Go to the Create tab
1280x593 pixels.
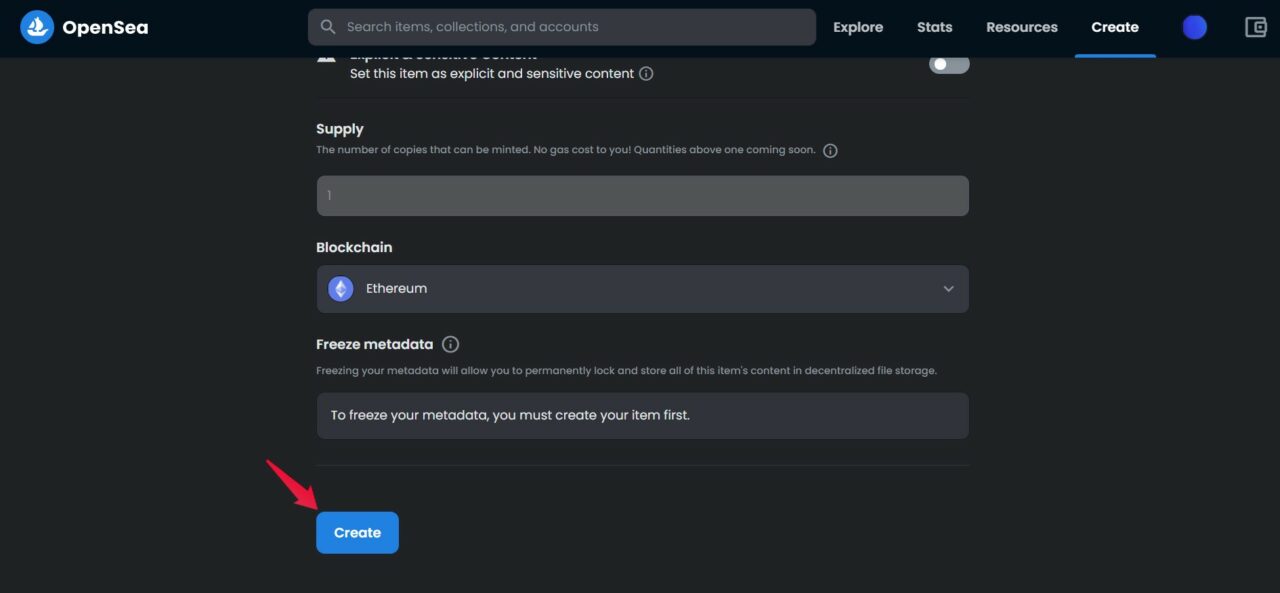pos(1115,27)
